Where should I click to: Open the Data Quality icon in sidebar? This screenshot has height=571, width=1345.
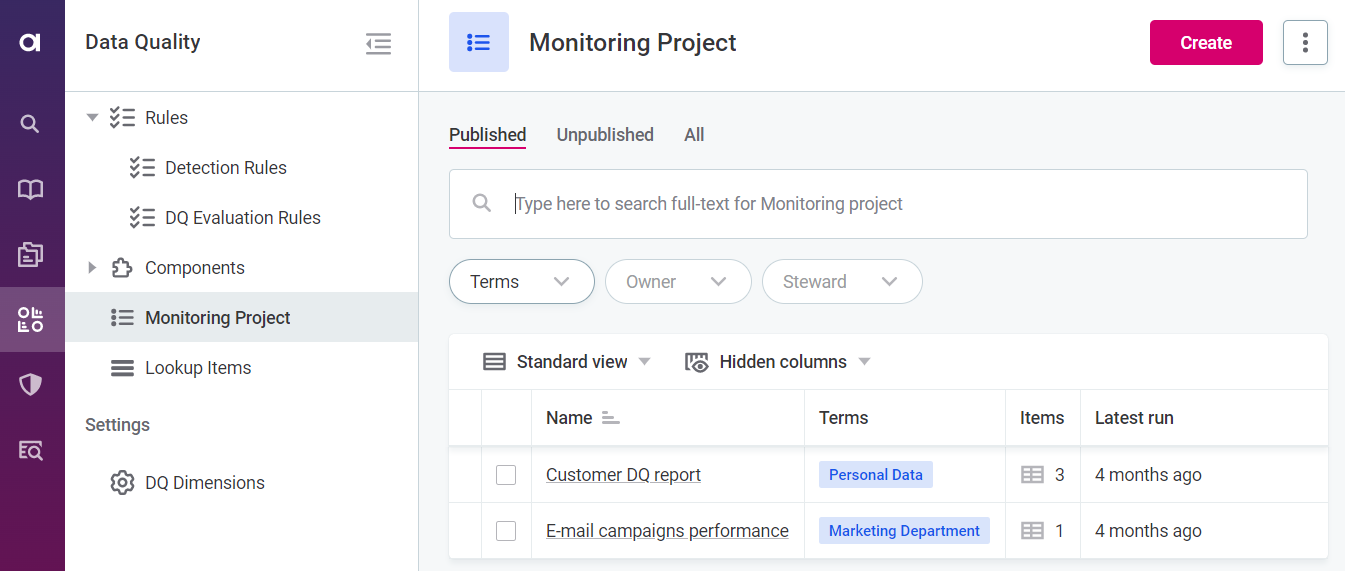pos(31,320)
